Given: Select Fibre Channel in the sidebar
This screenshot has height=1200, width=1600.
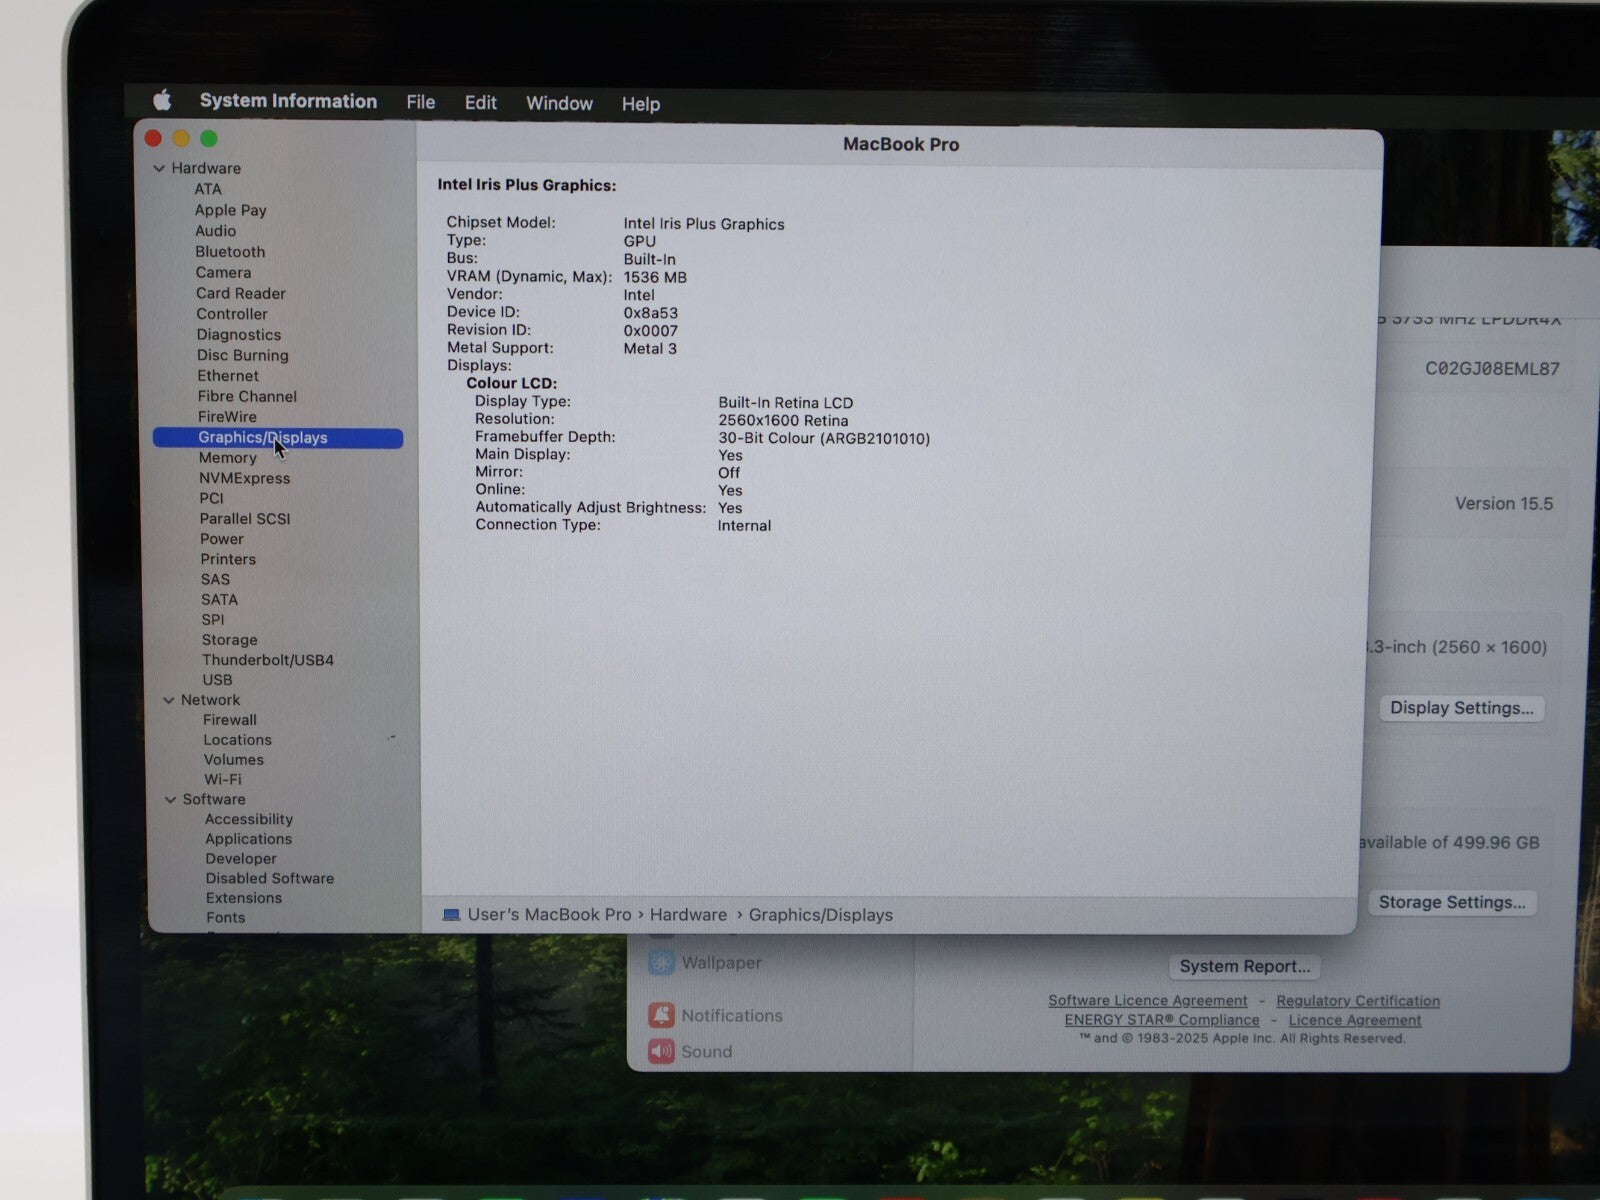Looking at the screenshot, I should pyautogui.click(x=247, y=396).
